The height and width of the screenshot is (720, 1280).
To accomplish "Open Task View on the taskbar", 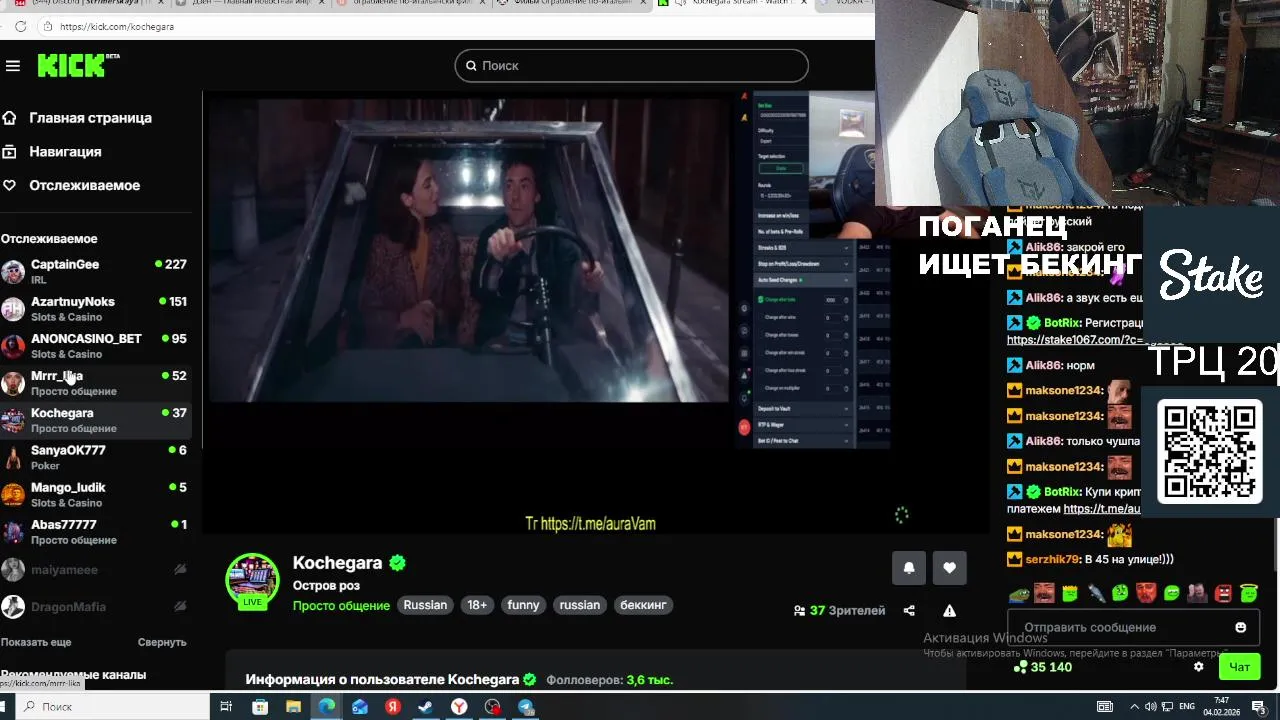I will tap(226, 706).
